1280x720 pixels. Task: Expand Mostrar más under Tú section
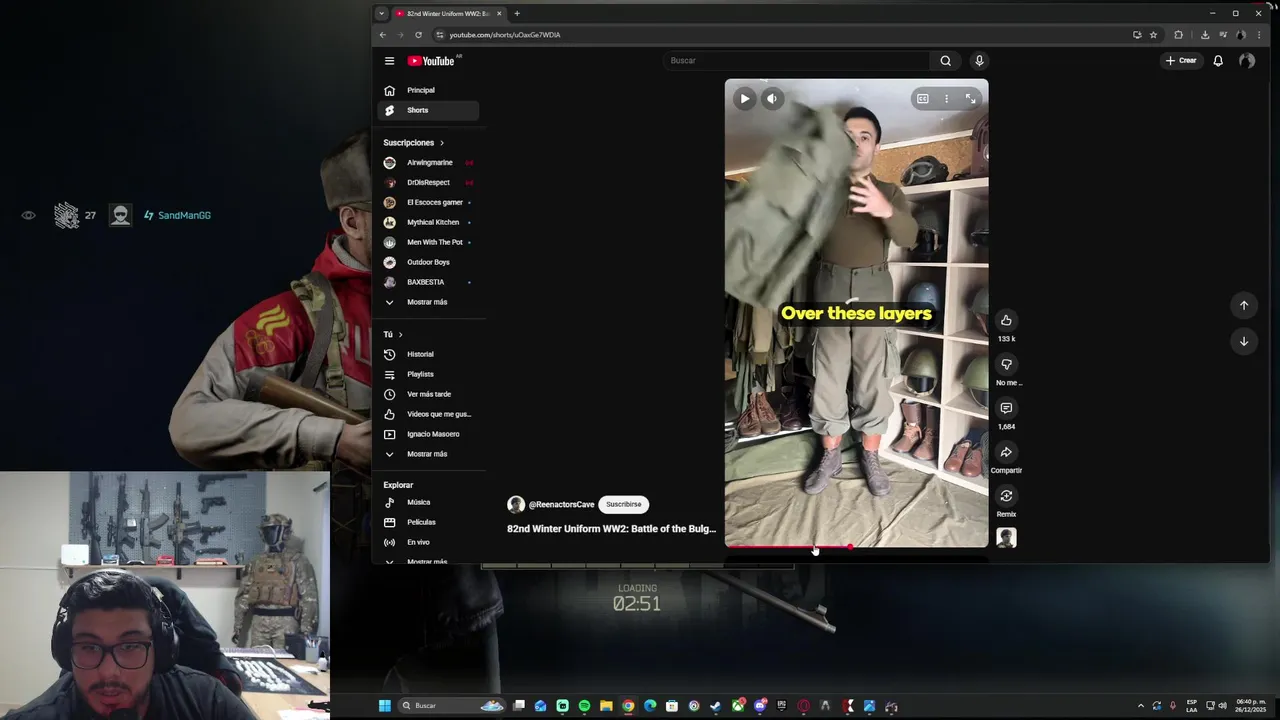[429, 454]
